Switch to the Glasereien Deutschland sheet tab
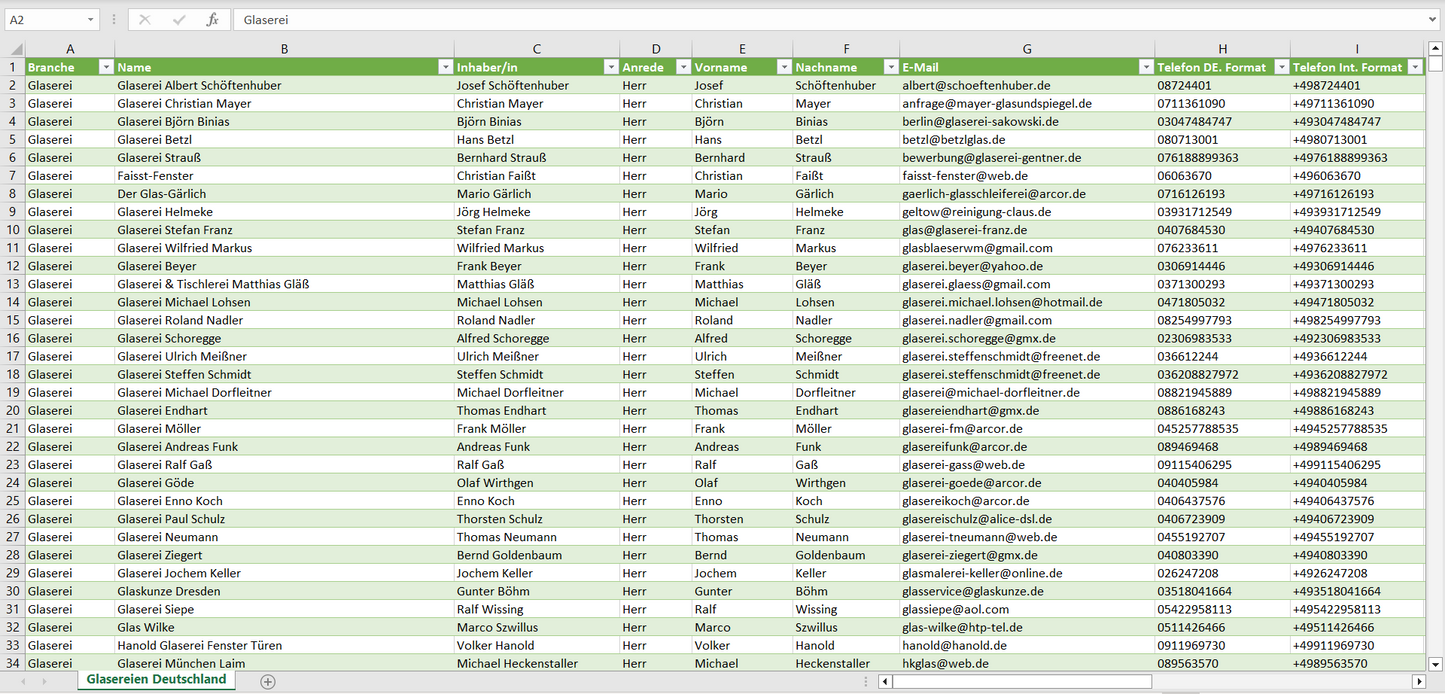Viewport: 1445px width, 694px height. pyautogui.click(x=156, y=680)
